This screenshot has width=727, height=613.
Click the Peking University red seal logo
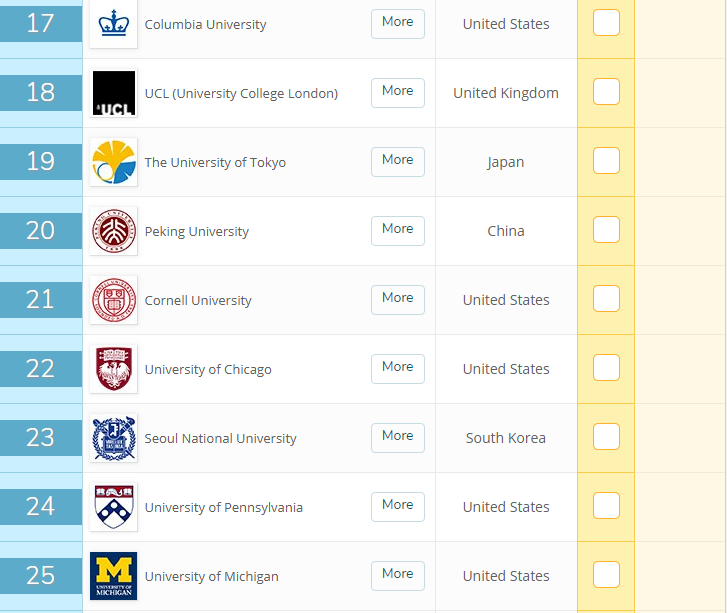click(x=113, y=231)
